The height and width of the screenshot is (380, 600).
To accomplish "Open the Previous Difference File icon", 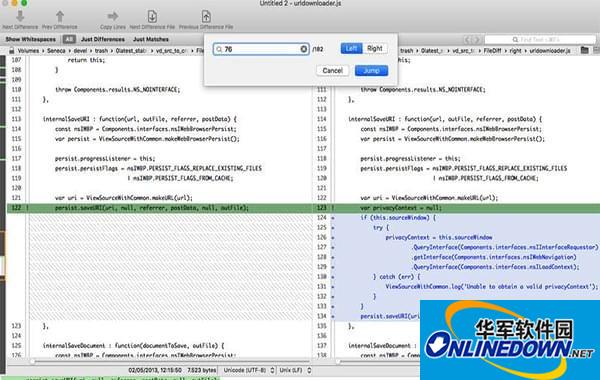I will coord(206,16).
